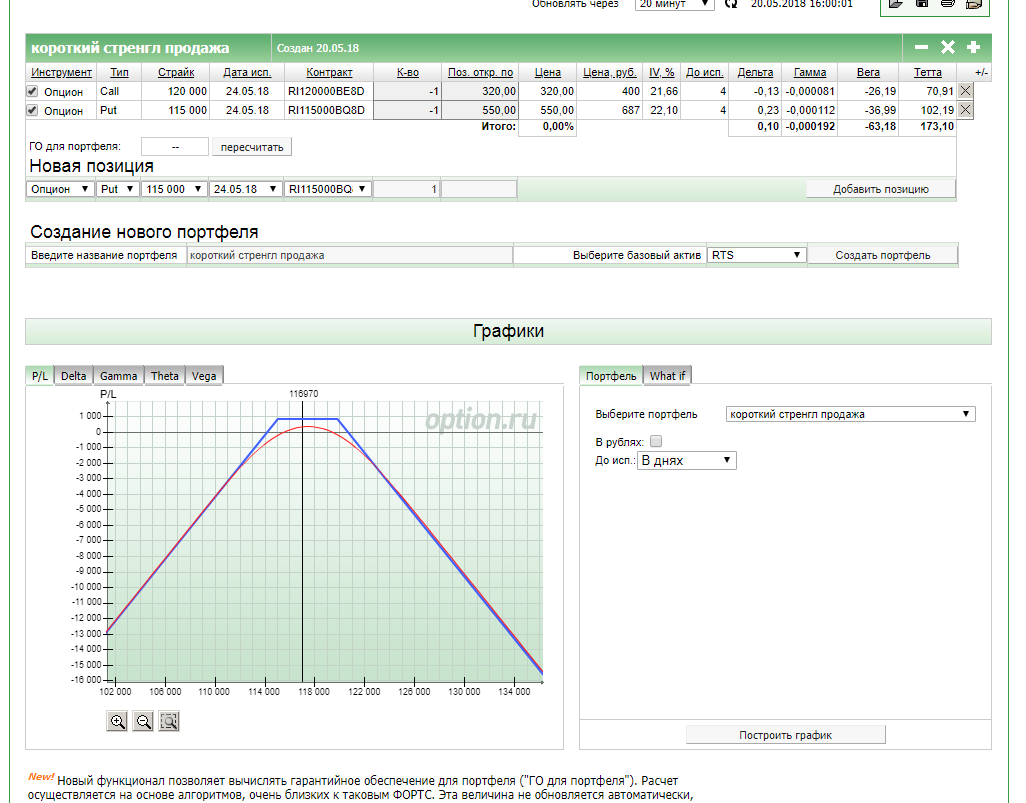Switch to the Vega chart tab
Viewport: 1026px width, 803px height.
pos(203,376)
